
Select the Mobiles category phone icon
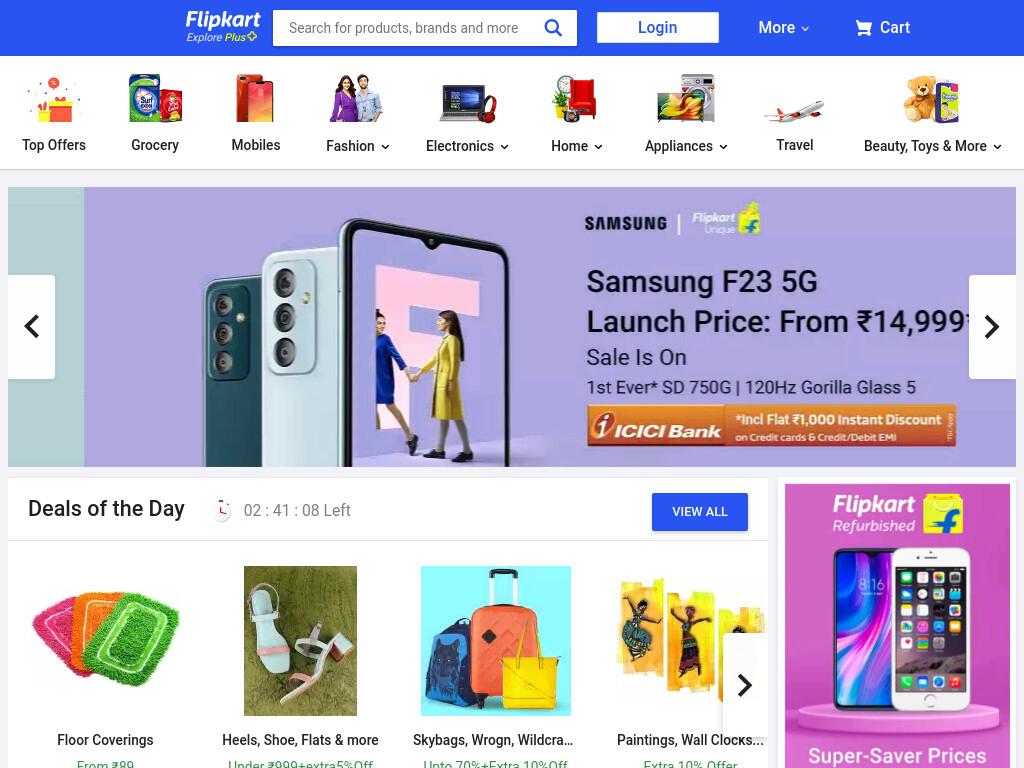pos(255,99)
